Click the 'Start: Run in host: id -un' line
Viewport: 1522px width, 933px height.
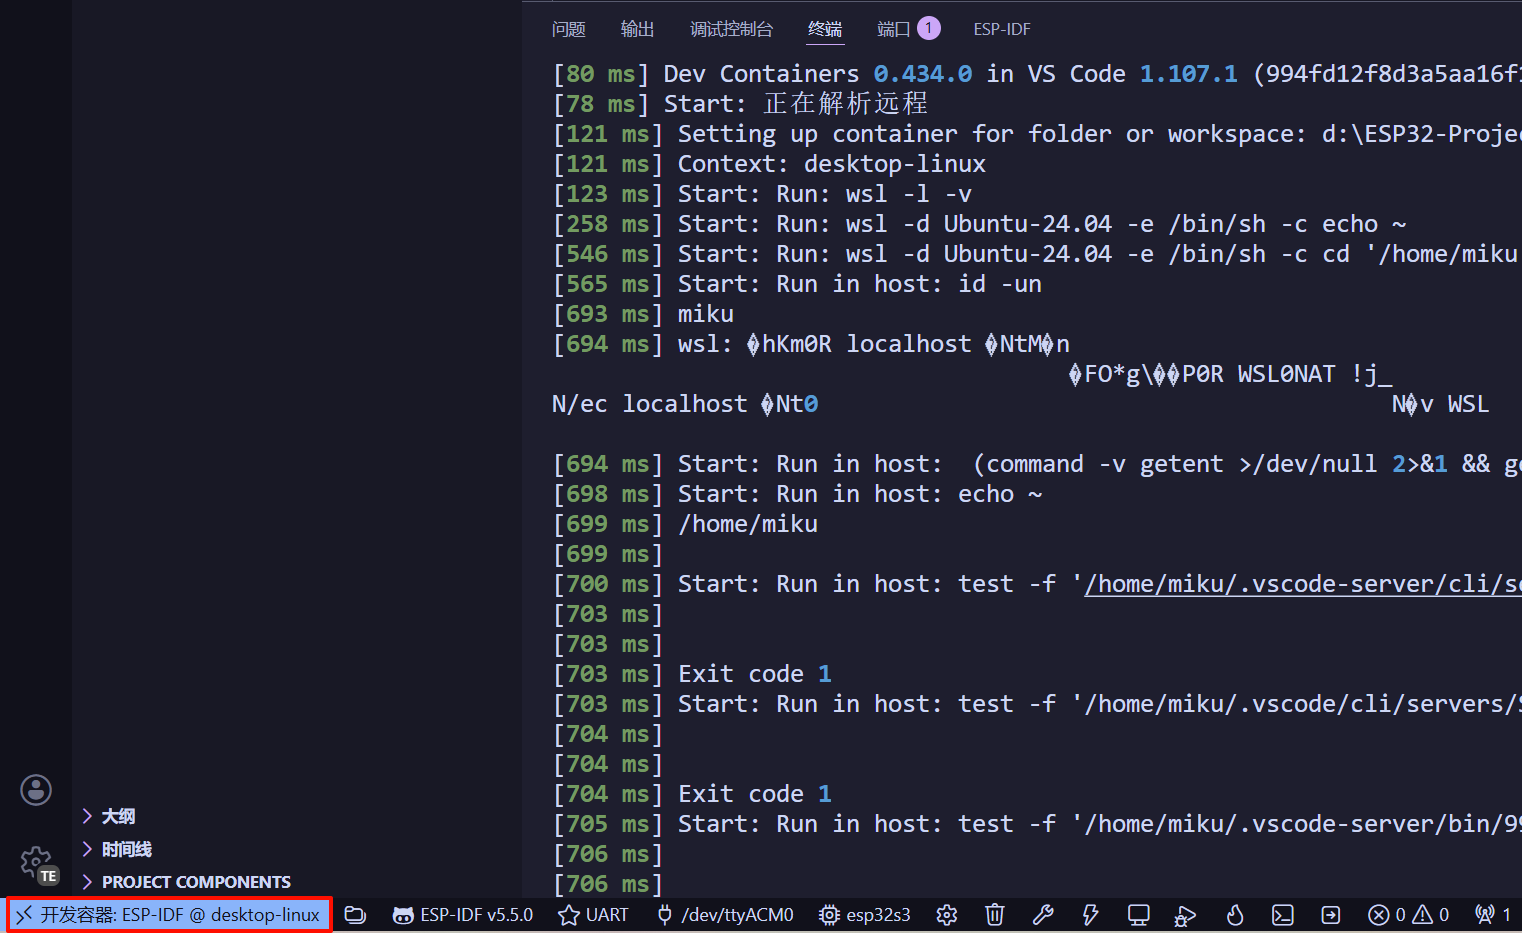click(x=860, y=284)
